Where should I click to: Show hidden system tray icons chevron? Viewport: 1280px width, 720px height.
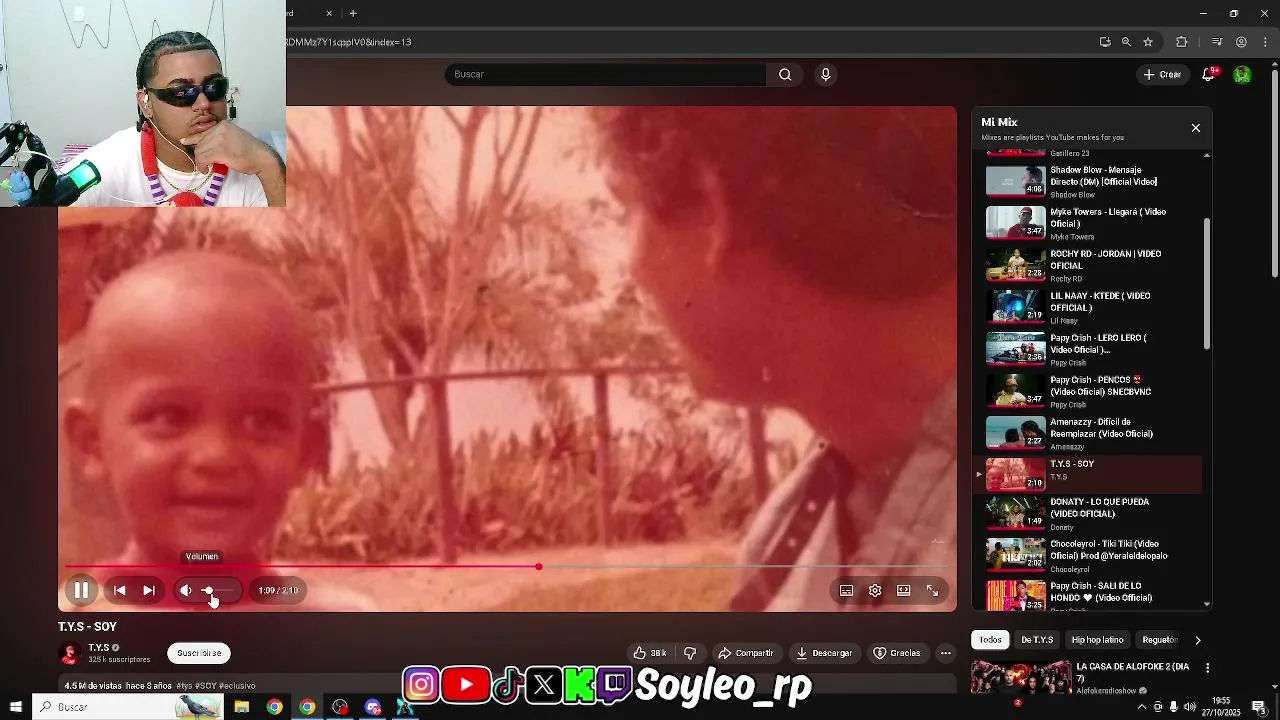click(1142, 707)
